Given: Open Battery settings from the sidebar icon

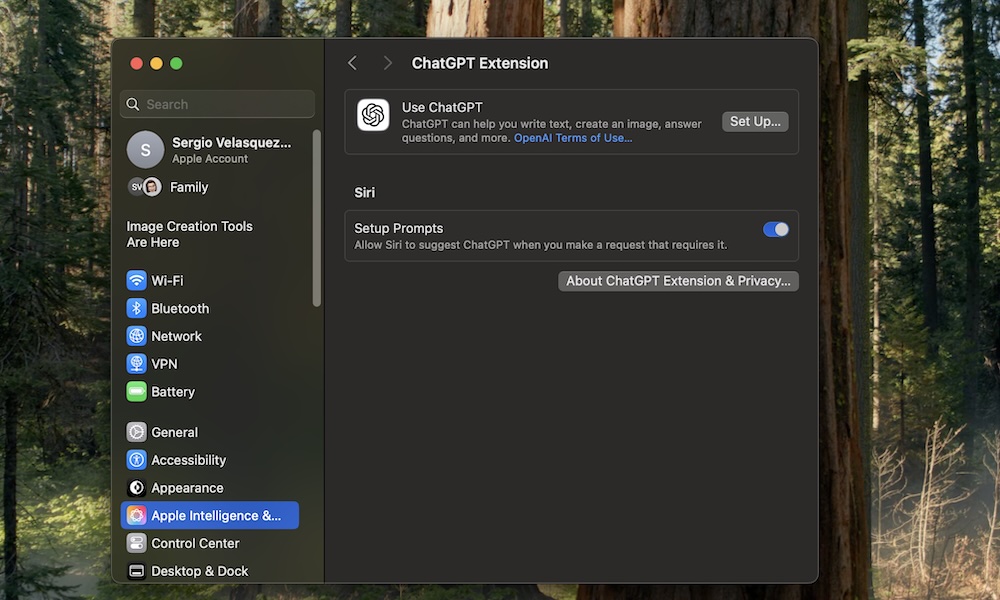Looking at the screenshot, I should pyautogui.click(x=137, y=391).
